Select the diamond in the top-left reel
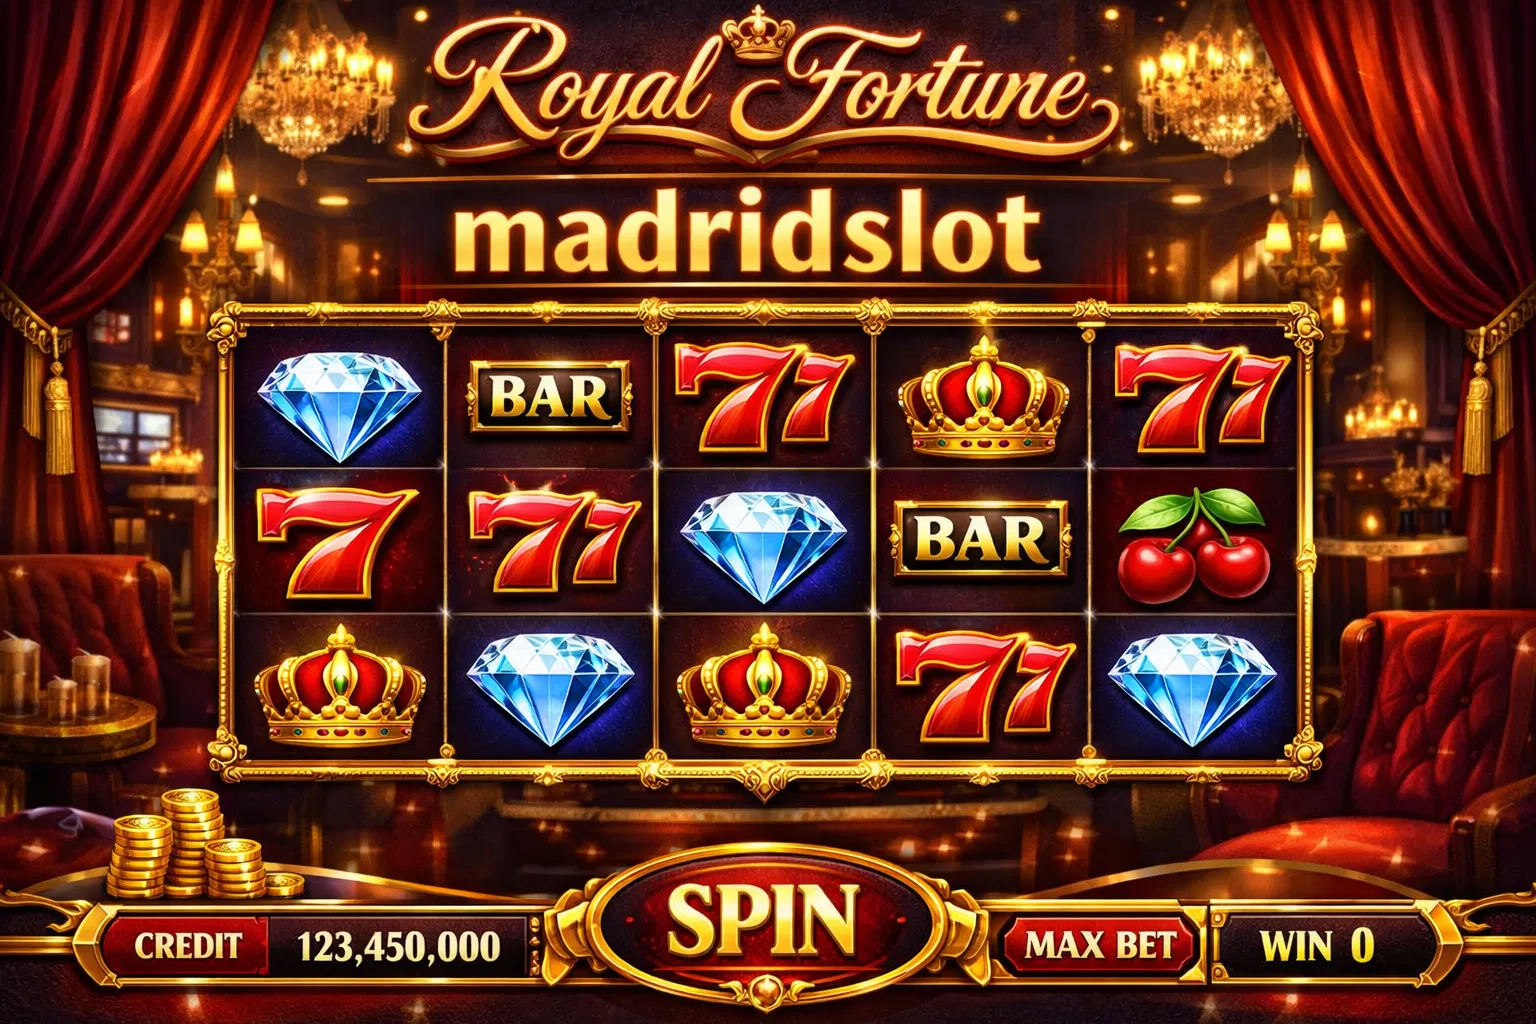Screen dimensions: 1536x1024 pos(340,401)
